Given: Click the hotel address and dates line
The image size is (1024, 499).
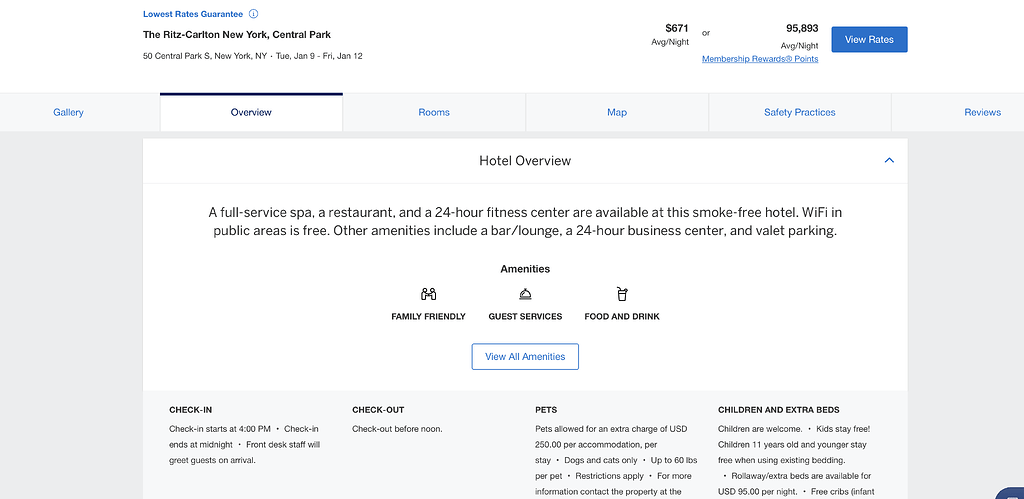Looking at the screenshot, I should tap(253, 56).
